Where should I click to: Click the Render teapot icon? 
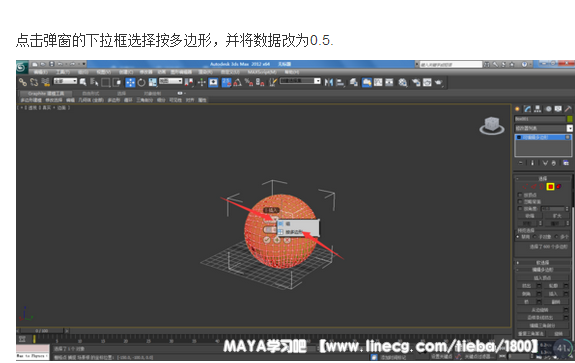point(439,82)
